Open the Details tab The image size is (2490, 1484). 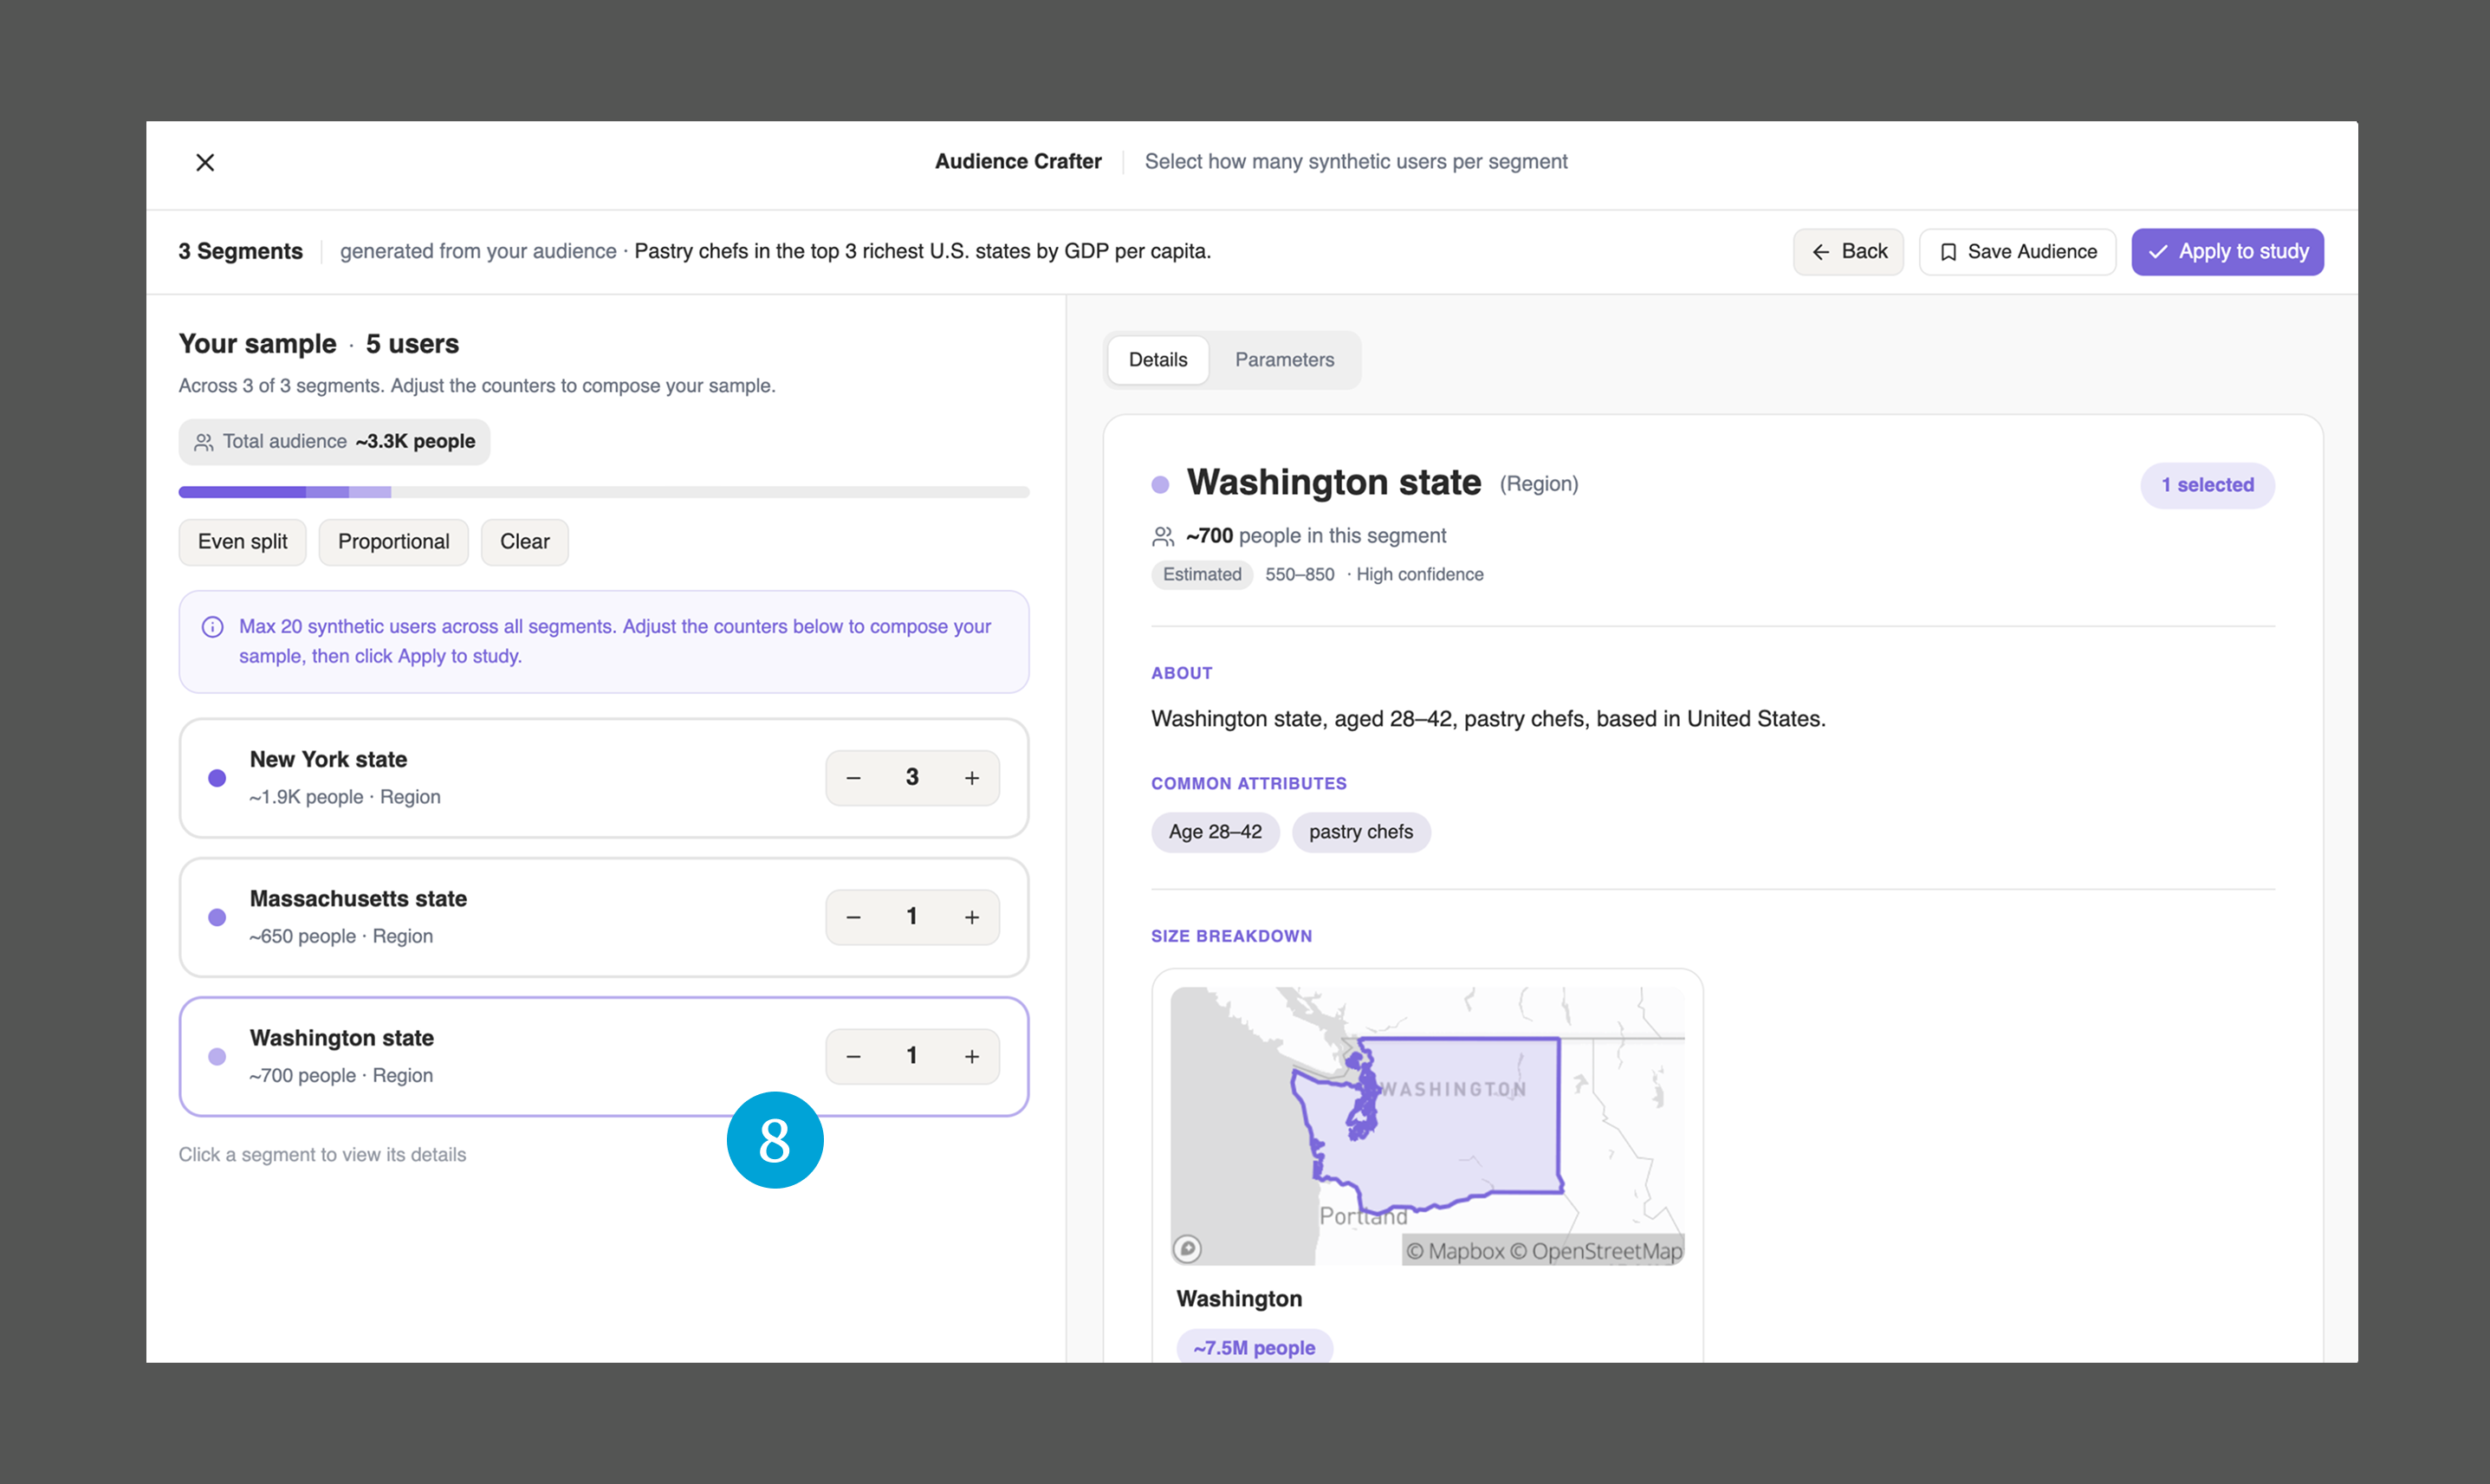point(1158,360)
